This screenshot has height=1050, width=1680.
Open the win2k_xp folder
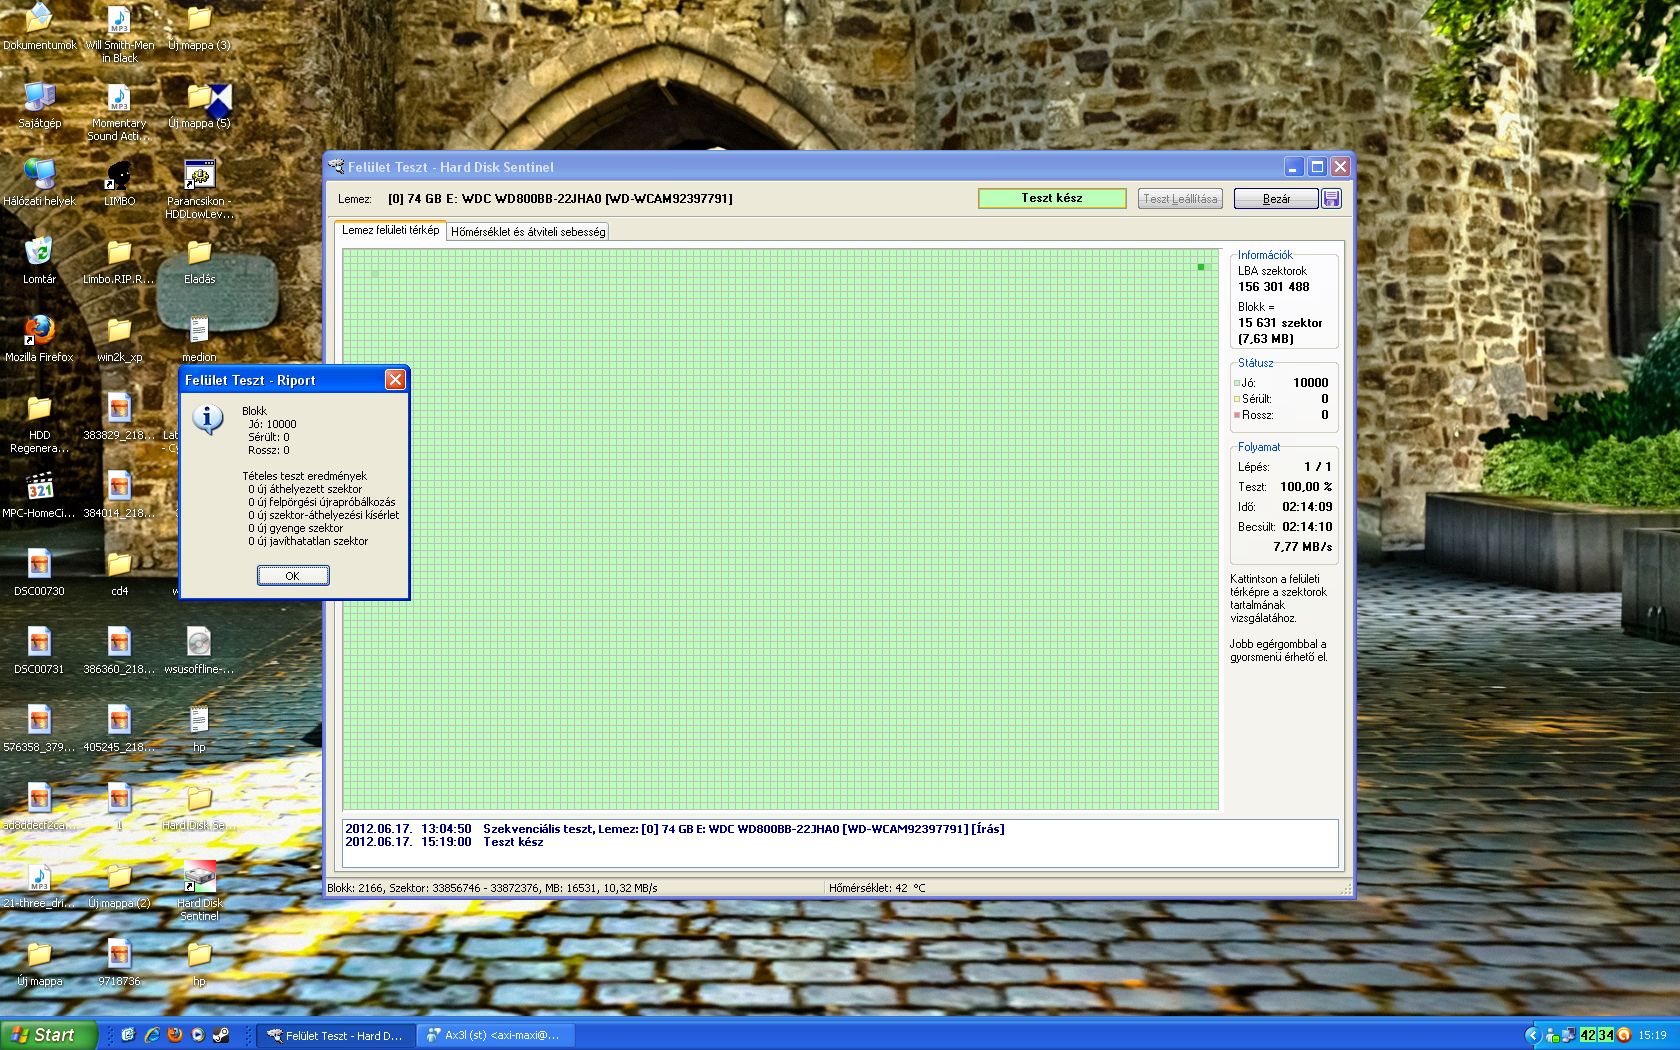tap(119, 340)
